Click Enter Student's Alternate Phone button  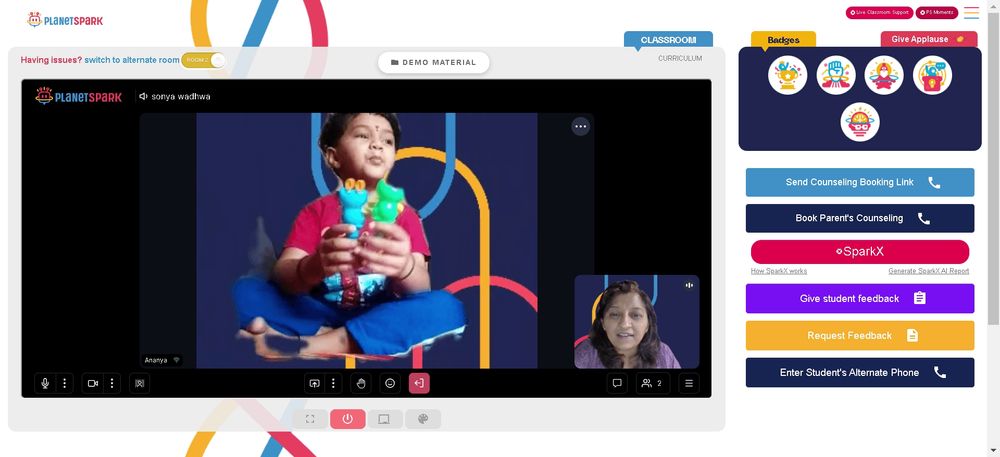click(x=860, y=372)
